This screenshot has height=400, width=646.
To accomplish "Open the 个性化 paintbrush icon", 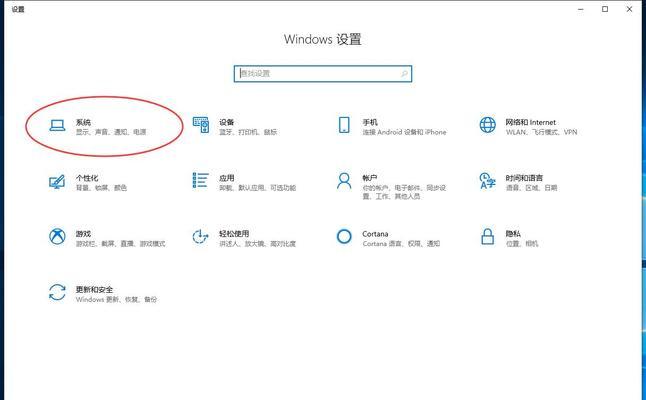I will 57,181.
